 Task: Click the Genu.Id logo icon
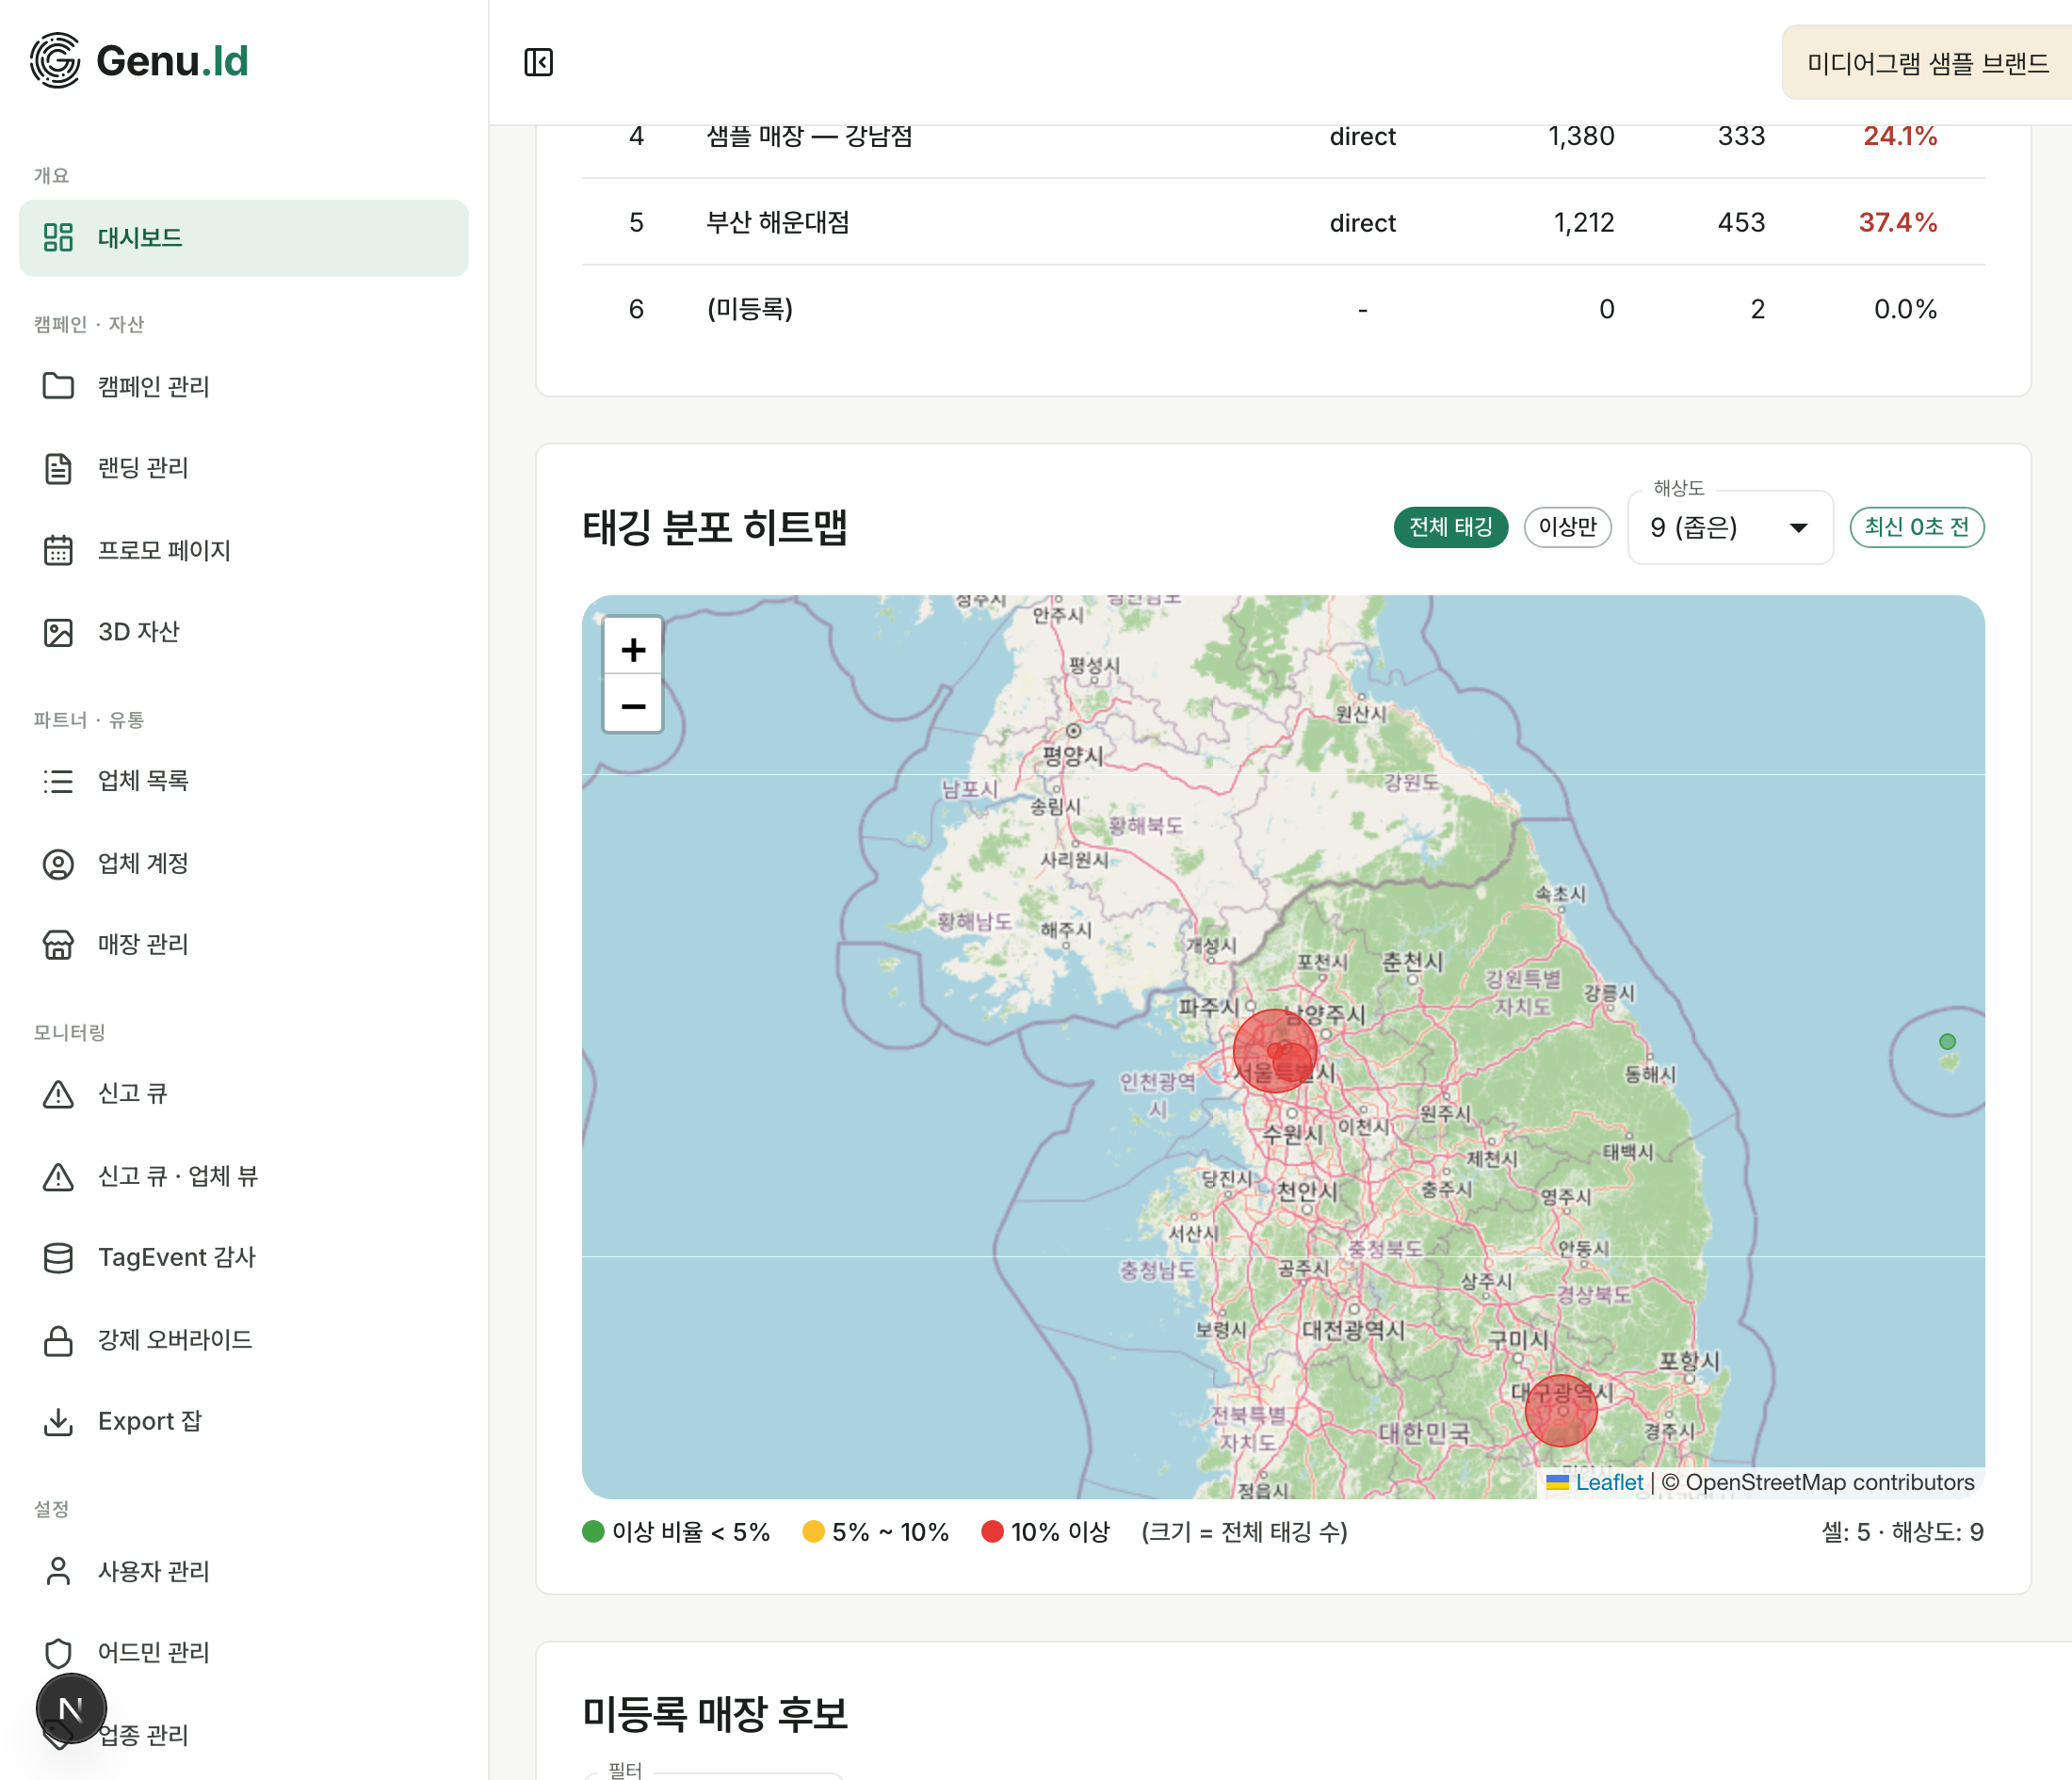pos(55,60)
